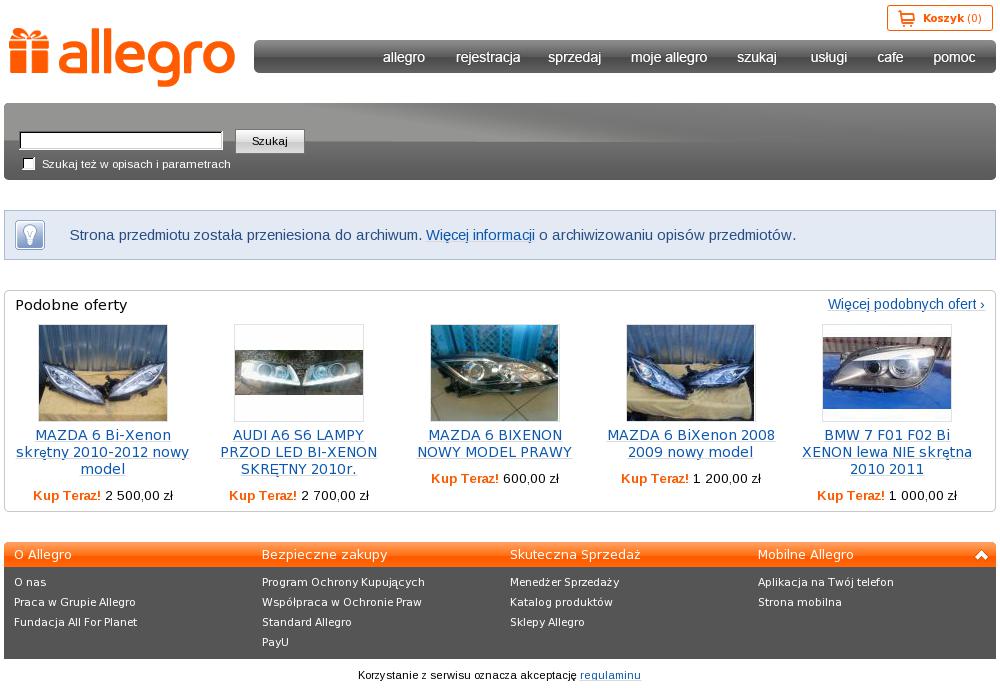The height and width of the screenshot is (695, 1000).
Task: Open MAZDA 6 BIXENON NOWY MODEL PRAWY link
Action: [494, 444]
